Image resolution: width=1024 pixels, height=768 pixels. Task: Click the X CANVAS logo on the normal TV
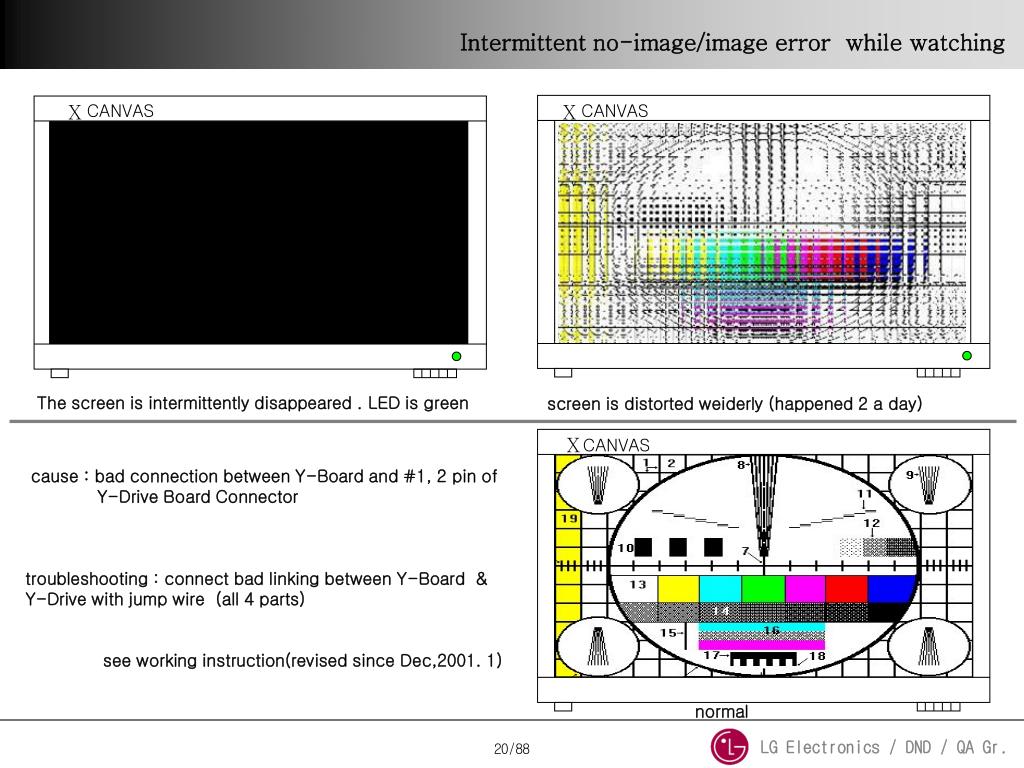click(608, 445)
